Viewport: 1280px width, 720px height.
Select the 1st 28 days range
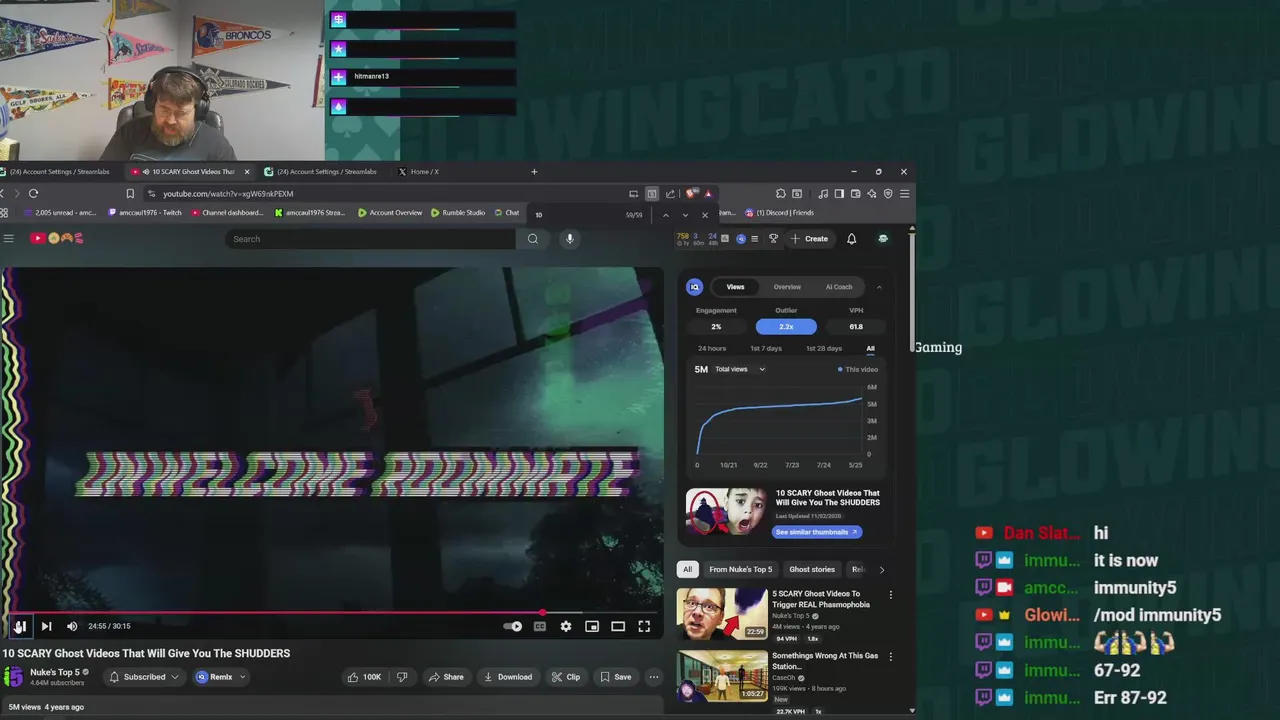[x=824, y=348]
